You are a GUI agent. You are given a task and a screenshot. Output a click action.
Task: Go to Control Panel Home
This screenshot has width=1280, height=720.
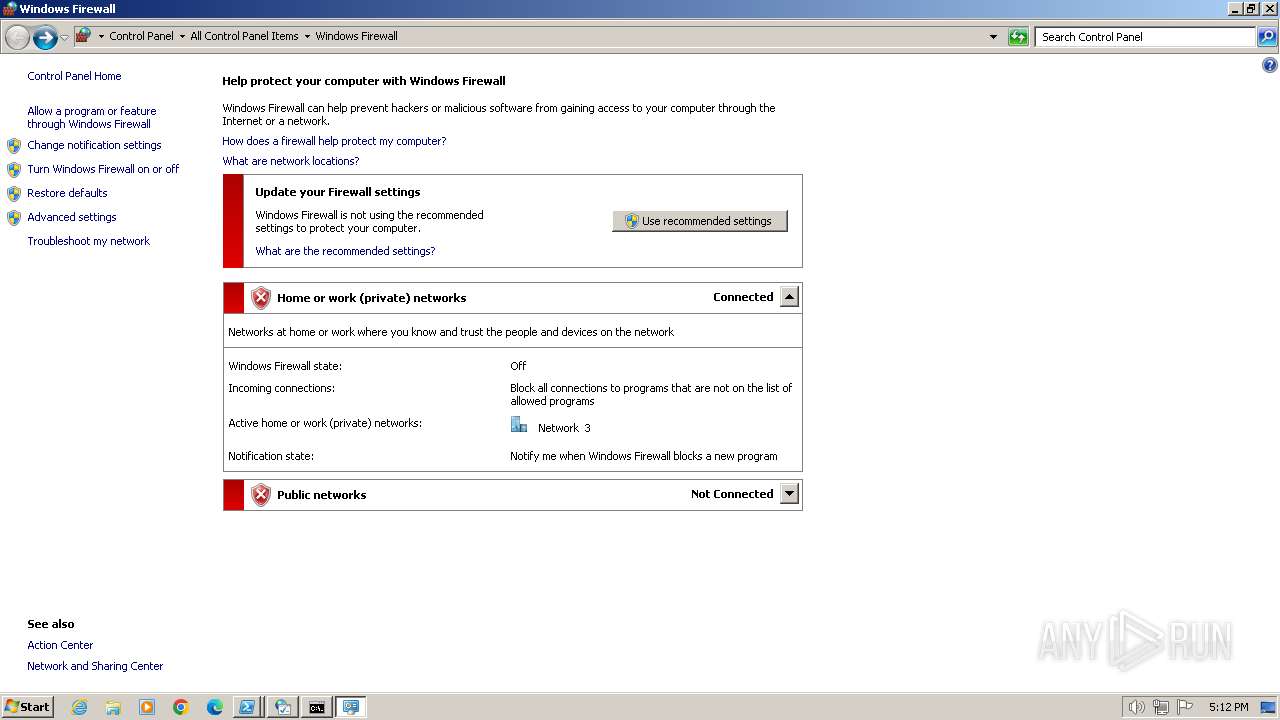[x=74, y=76]
